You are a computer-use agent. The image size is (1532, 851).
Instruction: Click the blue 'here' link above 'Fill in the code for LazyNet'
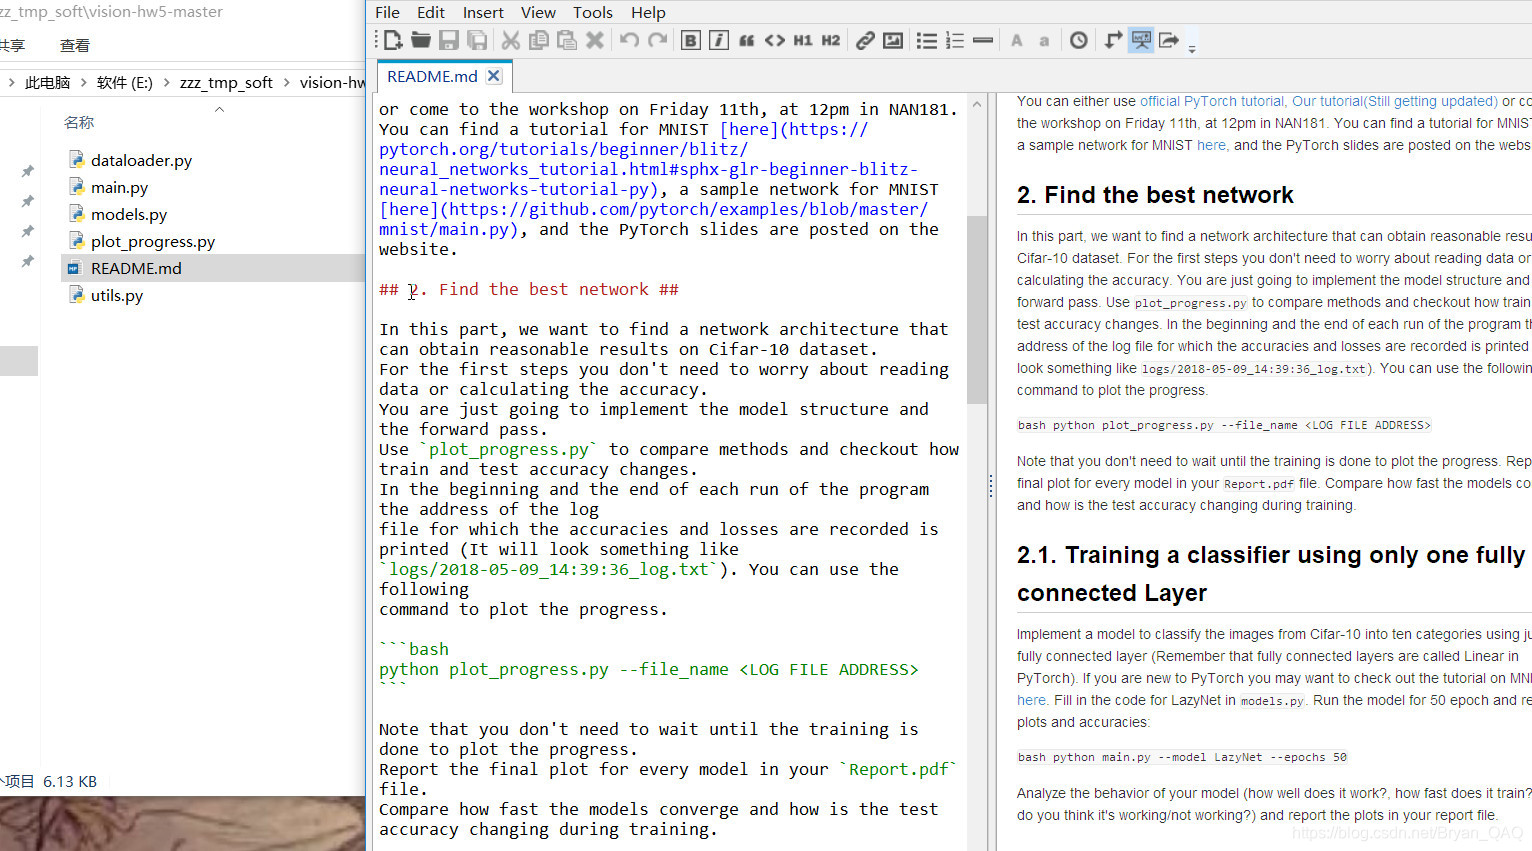pyautogui.click(x=1031, y=700)
